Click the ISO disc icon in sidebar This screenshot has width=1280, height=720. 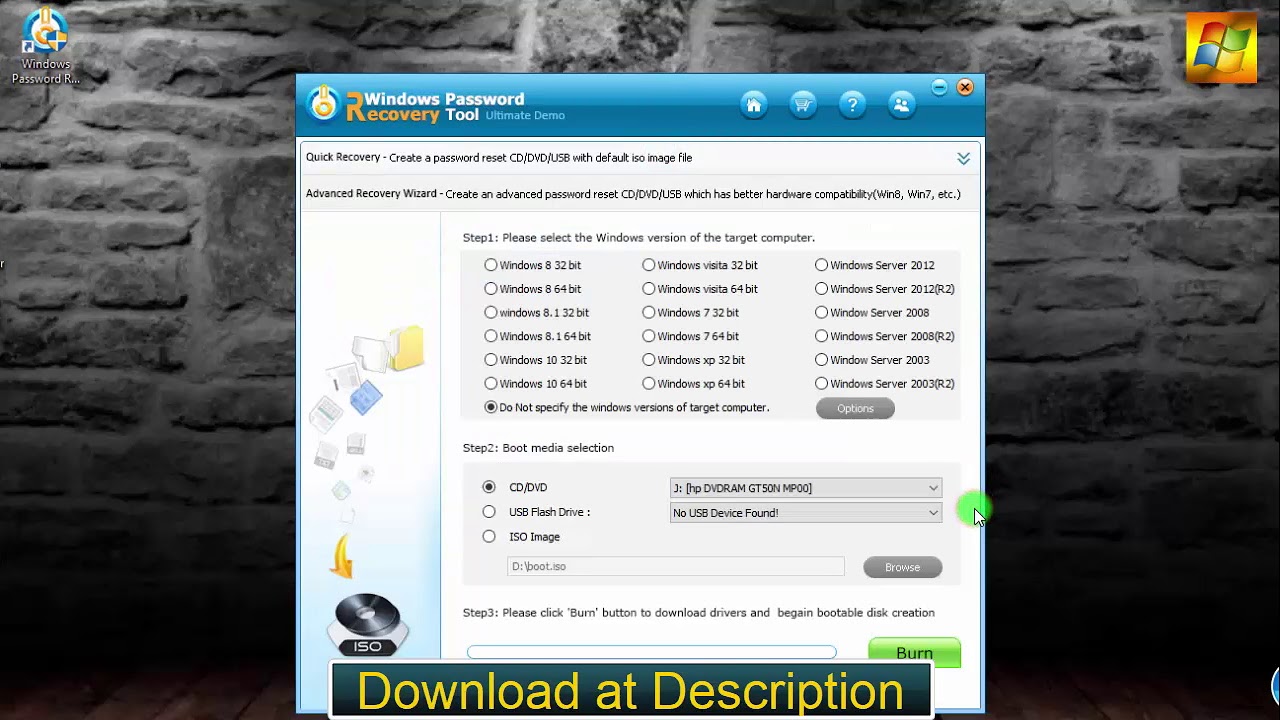(x=367, y=624)
